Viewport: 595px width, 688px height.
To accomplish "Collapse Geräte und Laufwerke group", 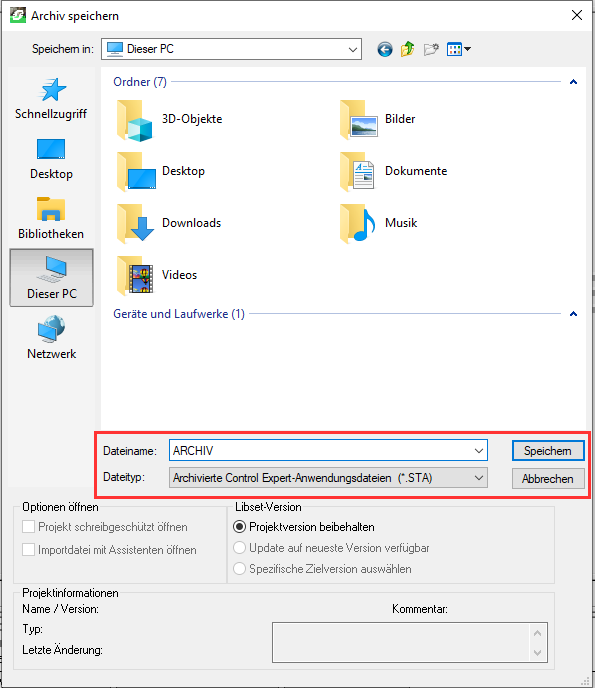I will pyautogui.click(x=573, y=314).
